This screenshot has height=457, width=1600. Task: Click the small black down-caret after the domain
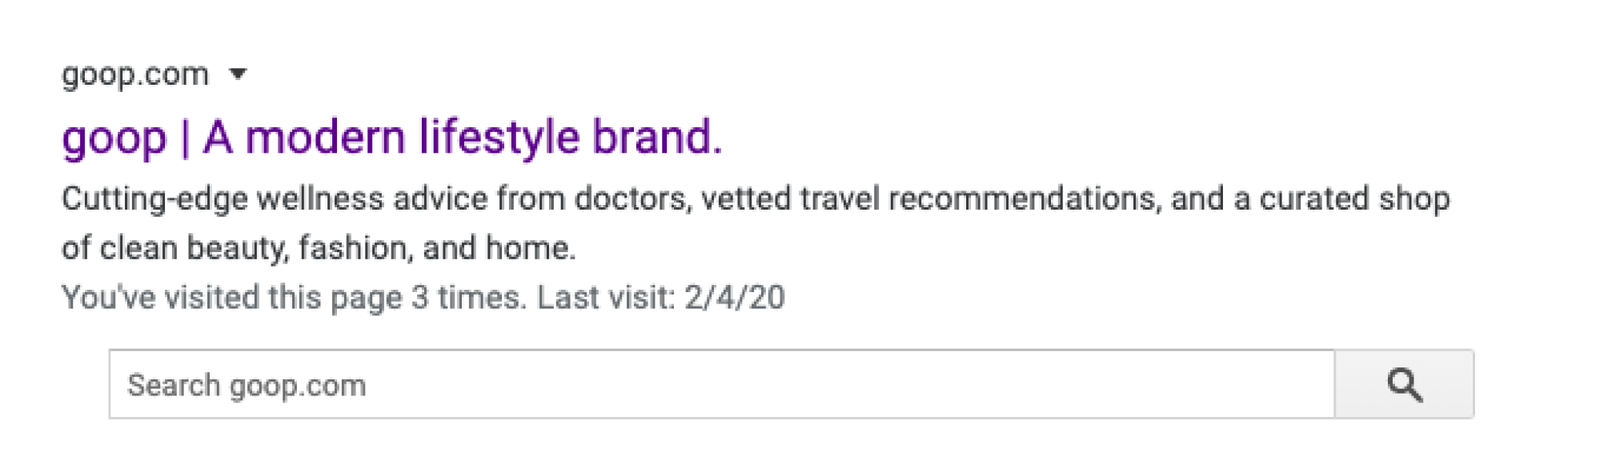(x=238, y=74)
